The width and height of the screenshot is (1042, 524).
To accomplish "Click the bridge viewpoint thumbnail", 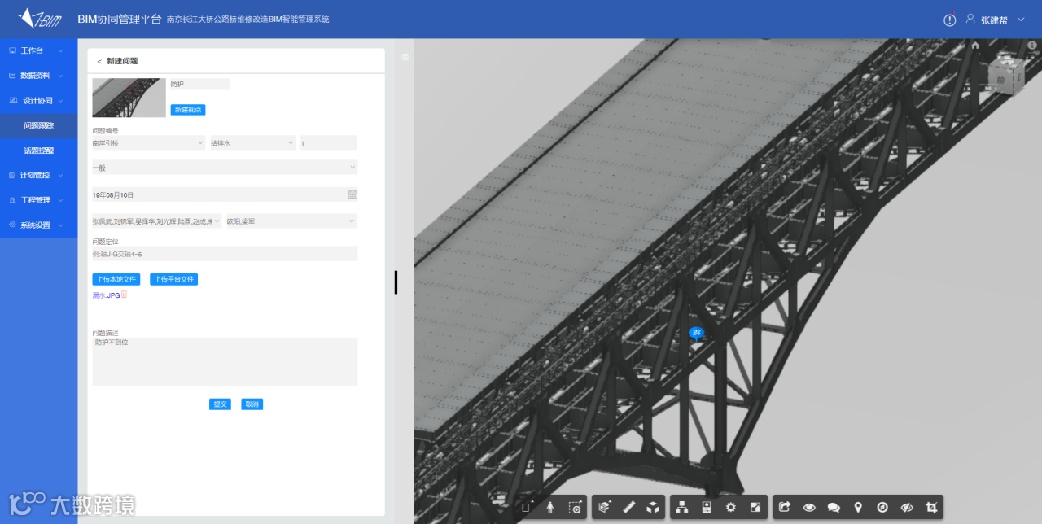I will 129,98.
